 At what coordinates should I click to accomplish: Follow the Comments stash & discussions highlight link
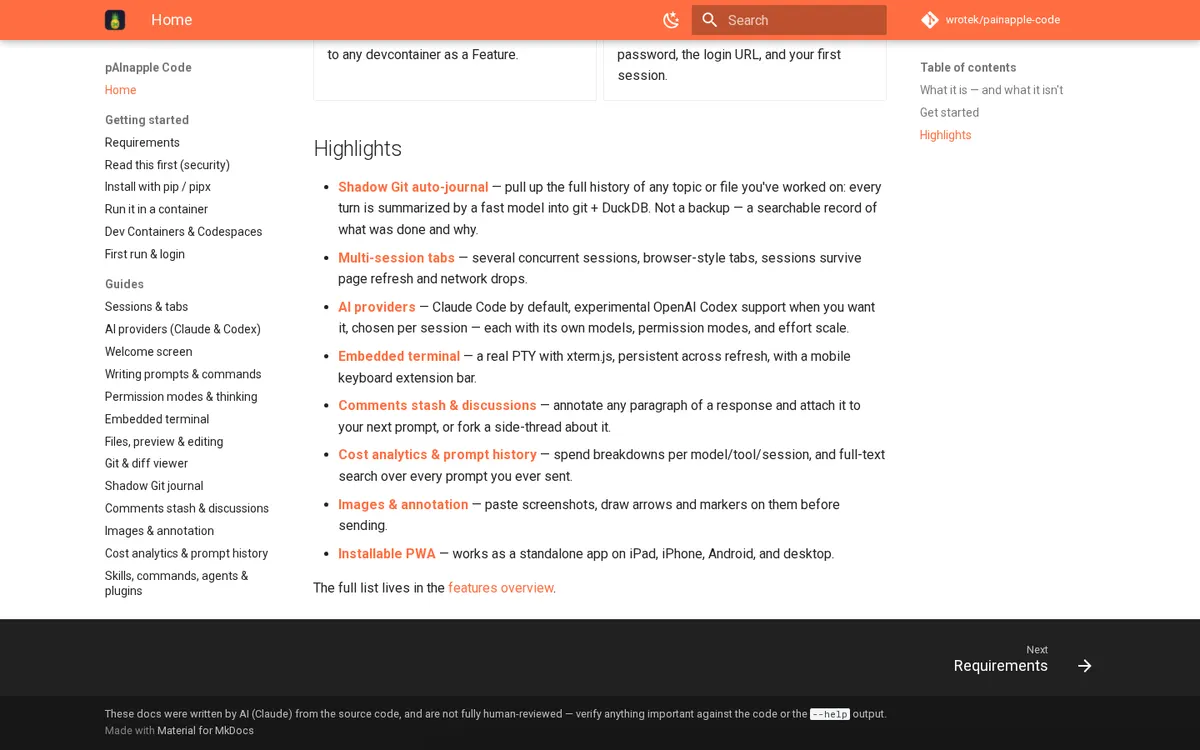click(437, 405)
